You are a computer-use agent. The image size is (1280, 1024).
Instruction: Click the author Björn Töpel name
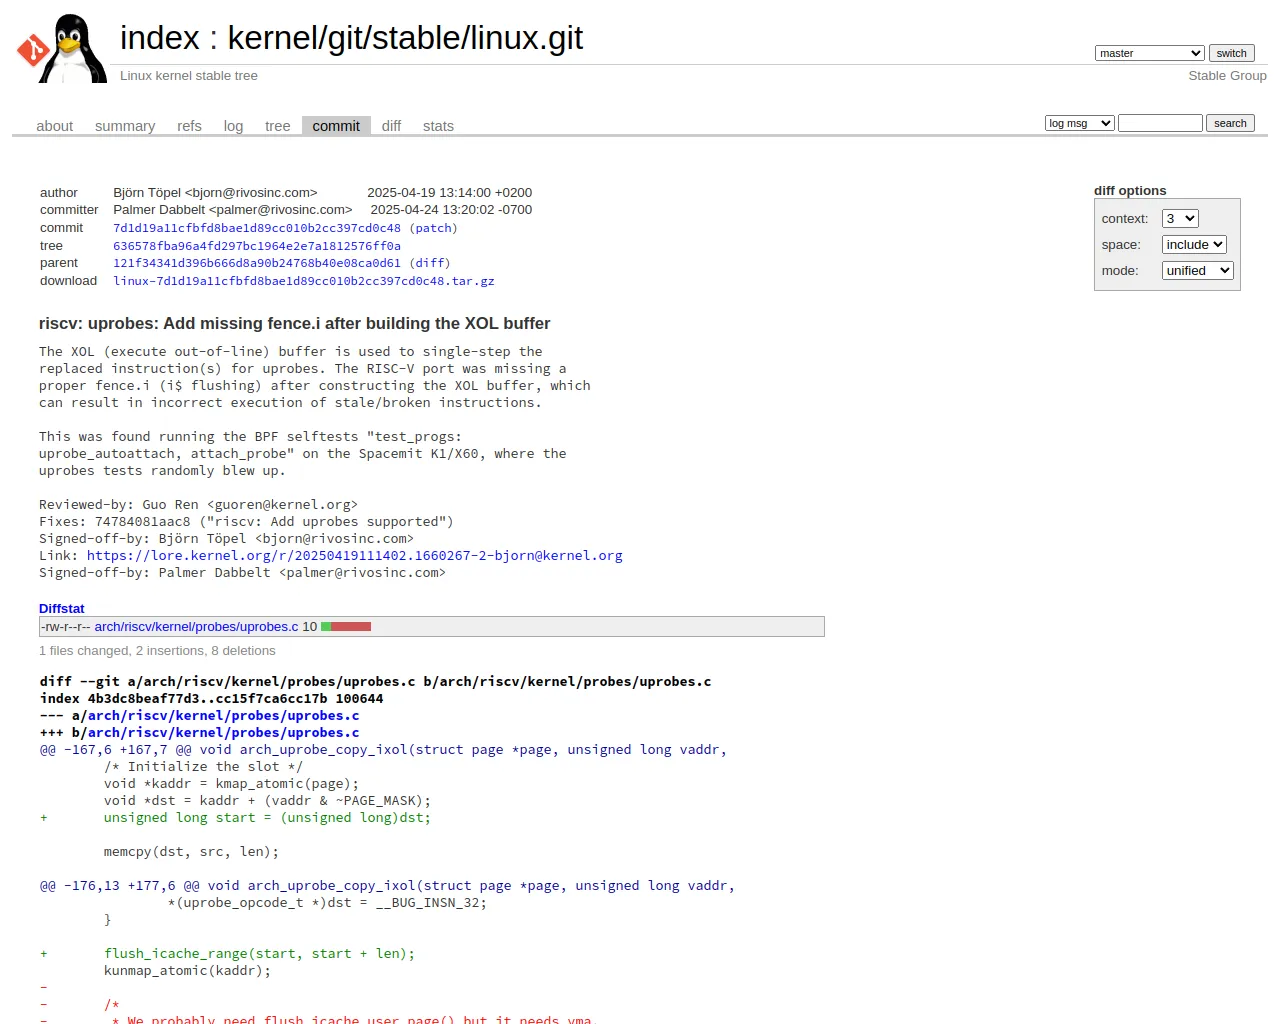[x=215, y=192]
